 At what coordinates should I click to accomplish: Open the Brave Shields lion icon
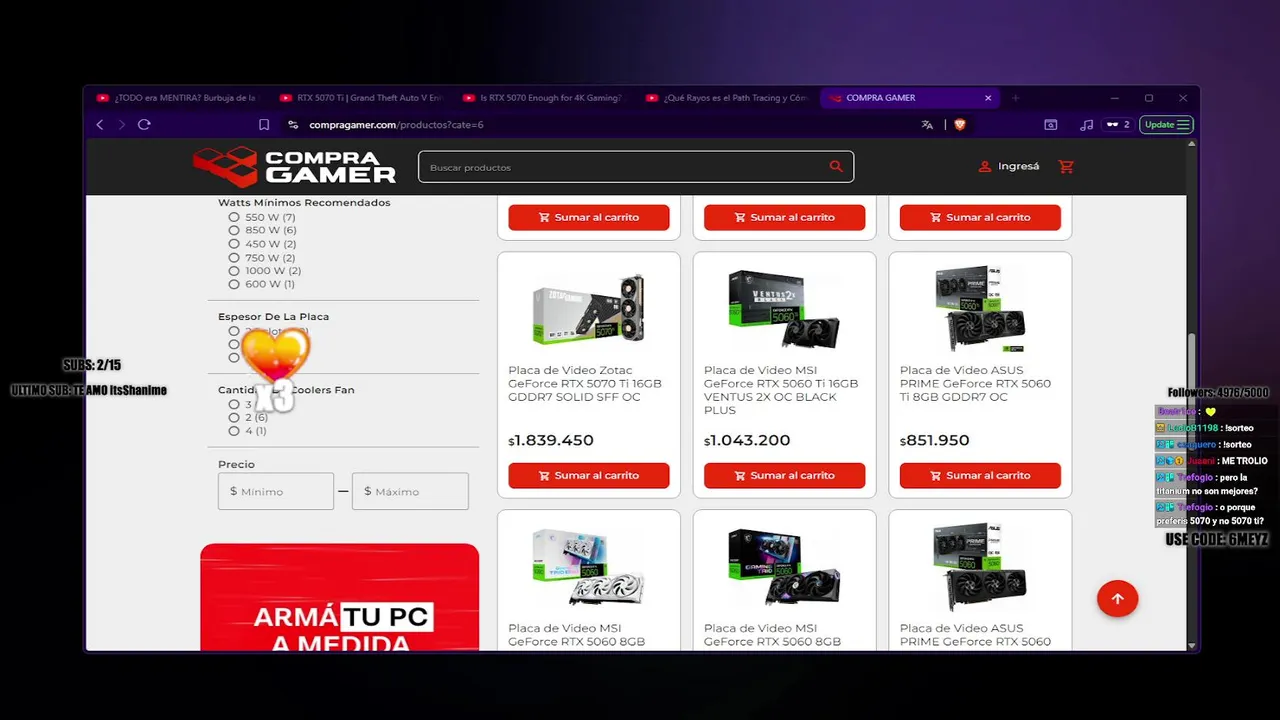coord(960,125)
